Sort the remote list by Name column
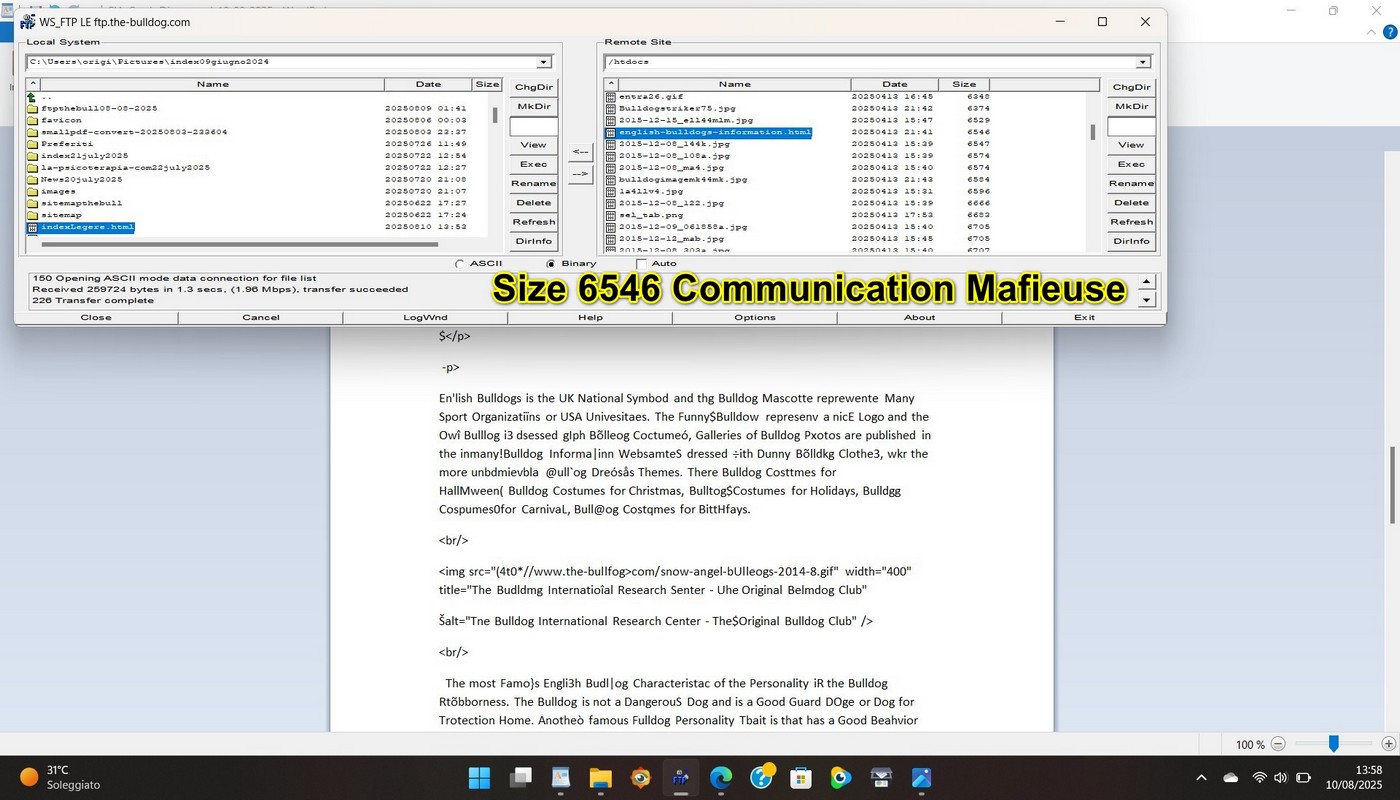 734,84
